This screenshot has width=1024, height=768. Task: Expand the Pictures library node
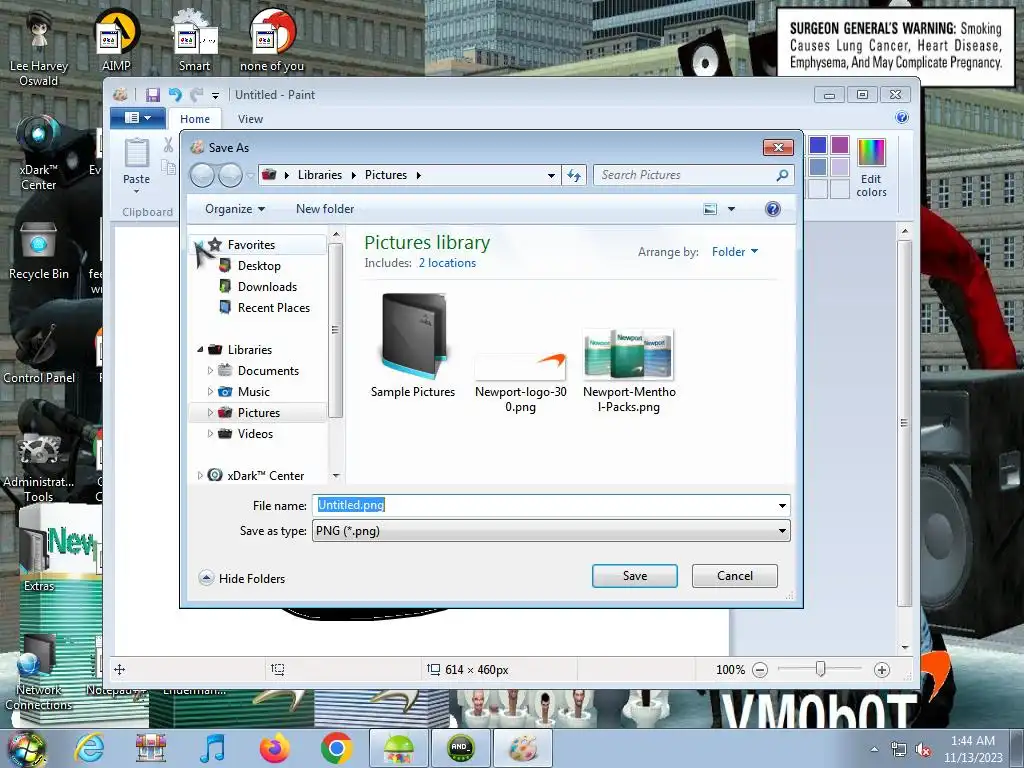(x=210, y=413)
